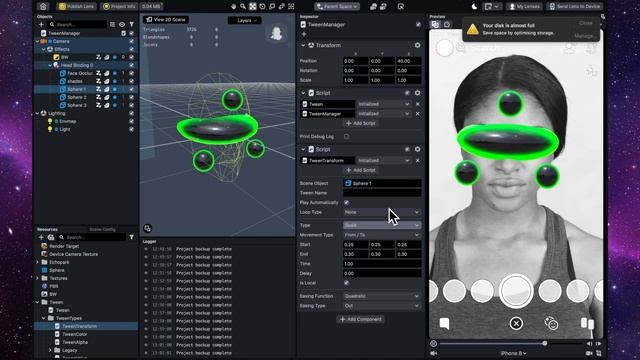Toggle Is Local checkbox
This screenshot has height=360, width=640.
pos(346,283)
